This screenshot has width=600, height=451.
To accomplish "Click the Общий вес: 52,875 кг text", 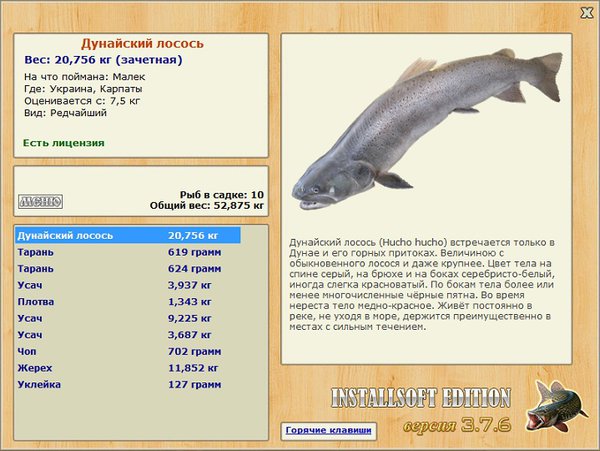I will [x=207, y=205].
